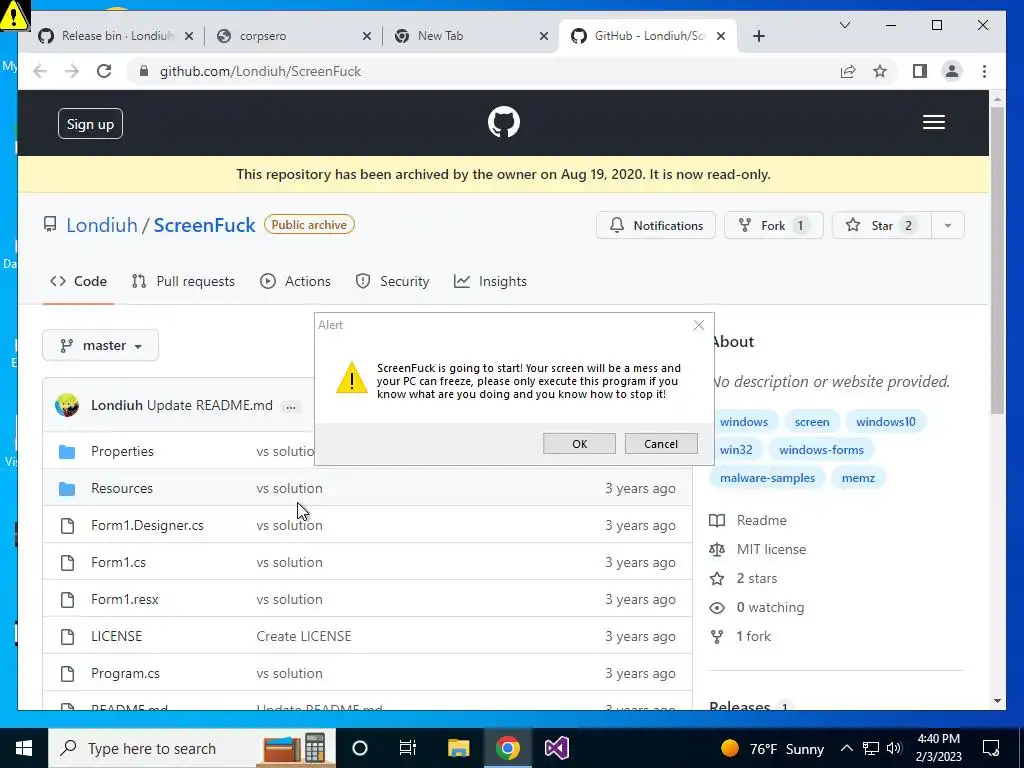The width and height of the screenshot is (1024, 768).
Task: Go back using the browser back arrow
Action: point(40,71)
